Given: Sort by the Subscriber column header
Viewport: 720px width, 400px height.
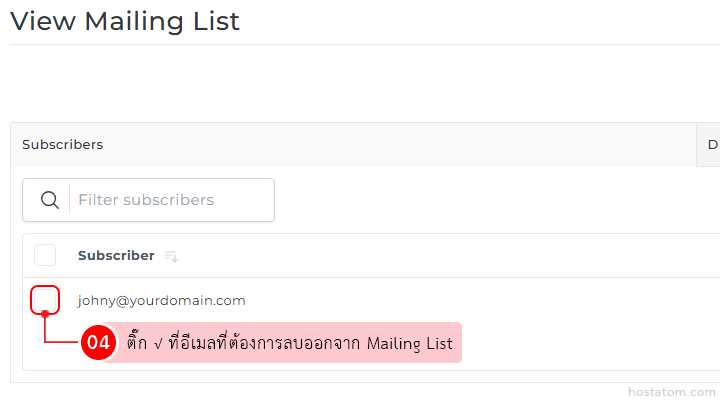Looking at the screenshot, I should (116, 255).
